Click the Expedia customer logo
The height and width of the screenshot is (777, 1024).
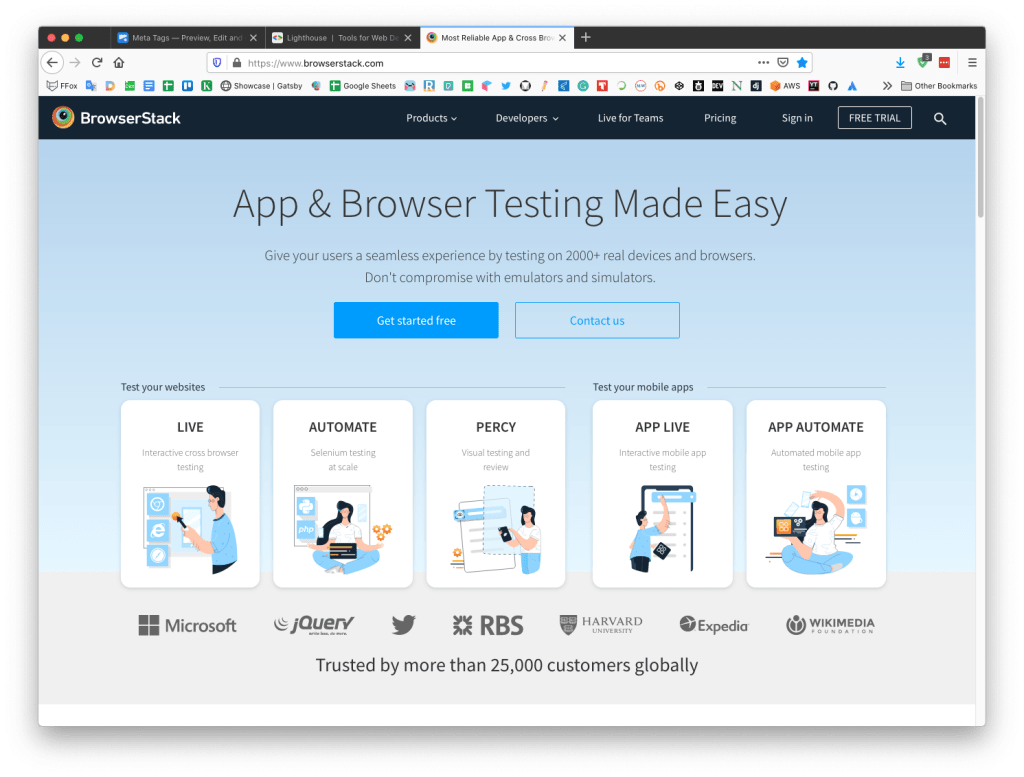click(x=713, y=626)
